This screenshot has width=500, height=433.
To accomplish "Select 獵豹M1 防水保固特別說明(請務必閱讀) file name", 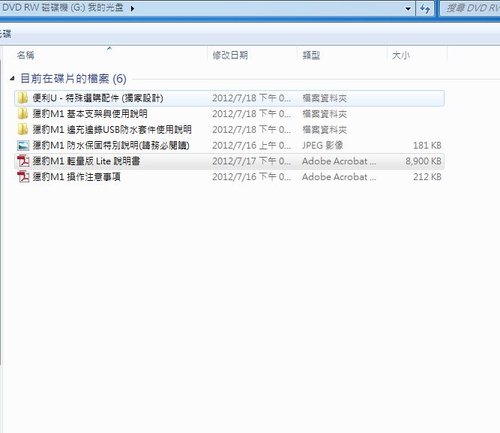I will [111, 145].
